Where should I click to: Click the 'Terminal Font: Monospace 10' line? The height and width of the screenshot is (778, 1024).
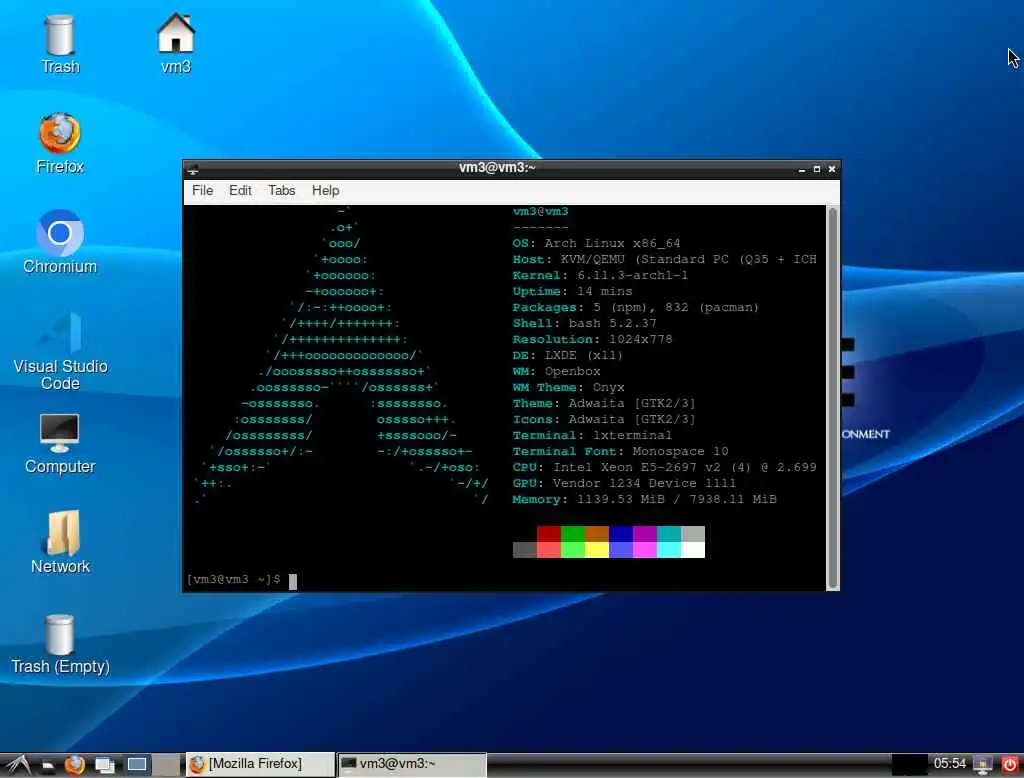(x=620, y=451)
